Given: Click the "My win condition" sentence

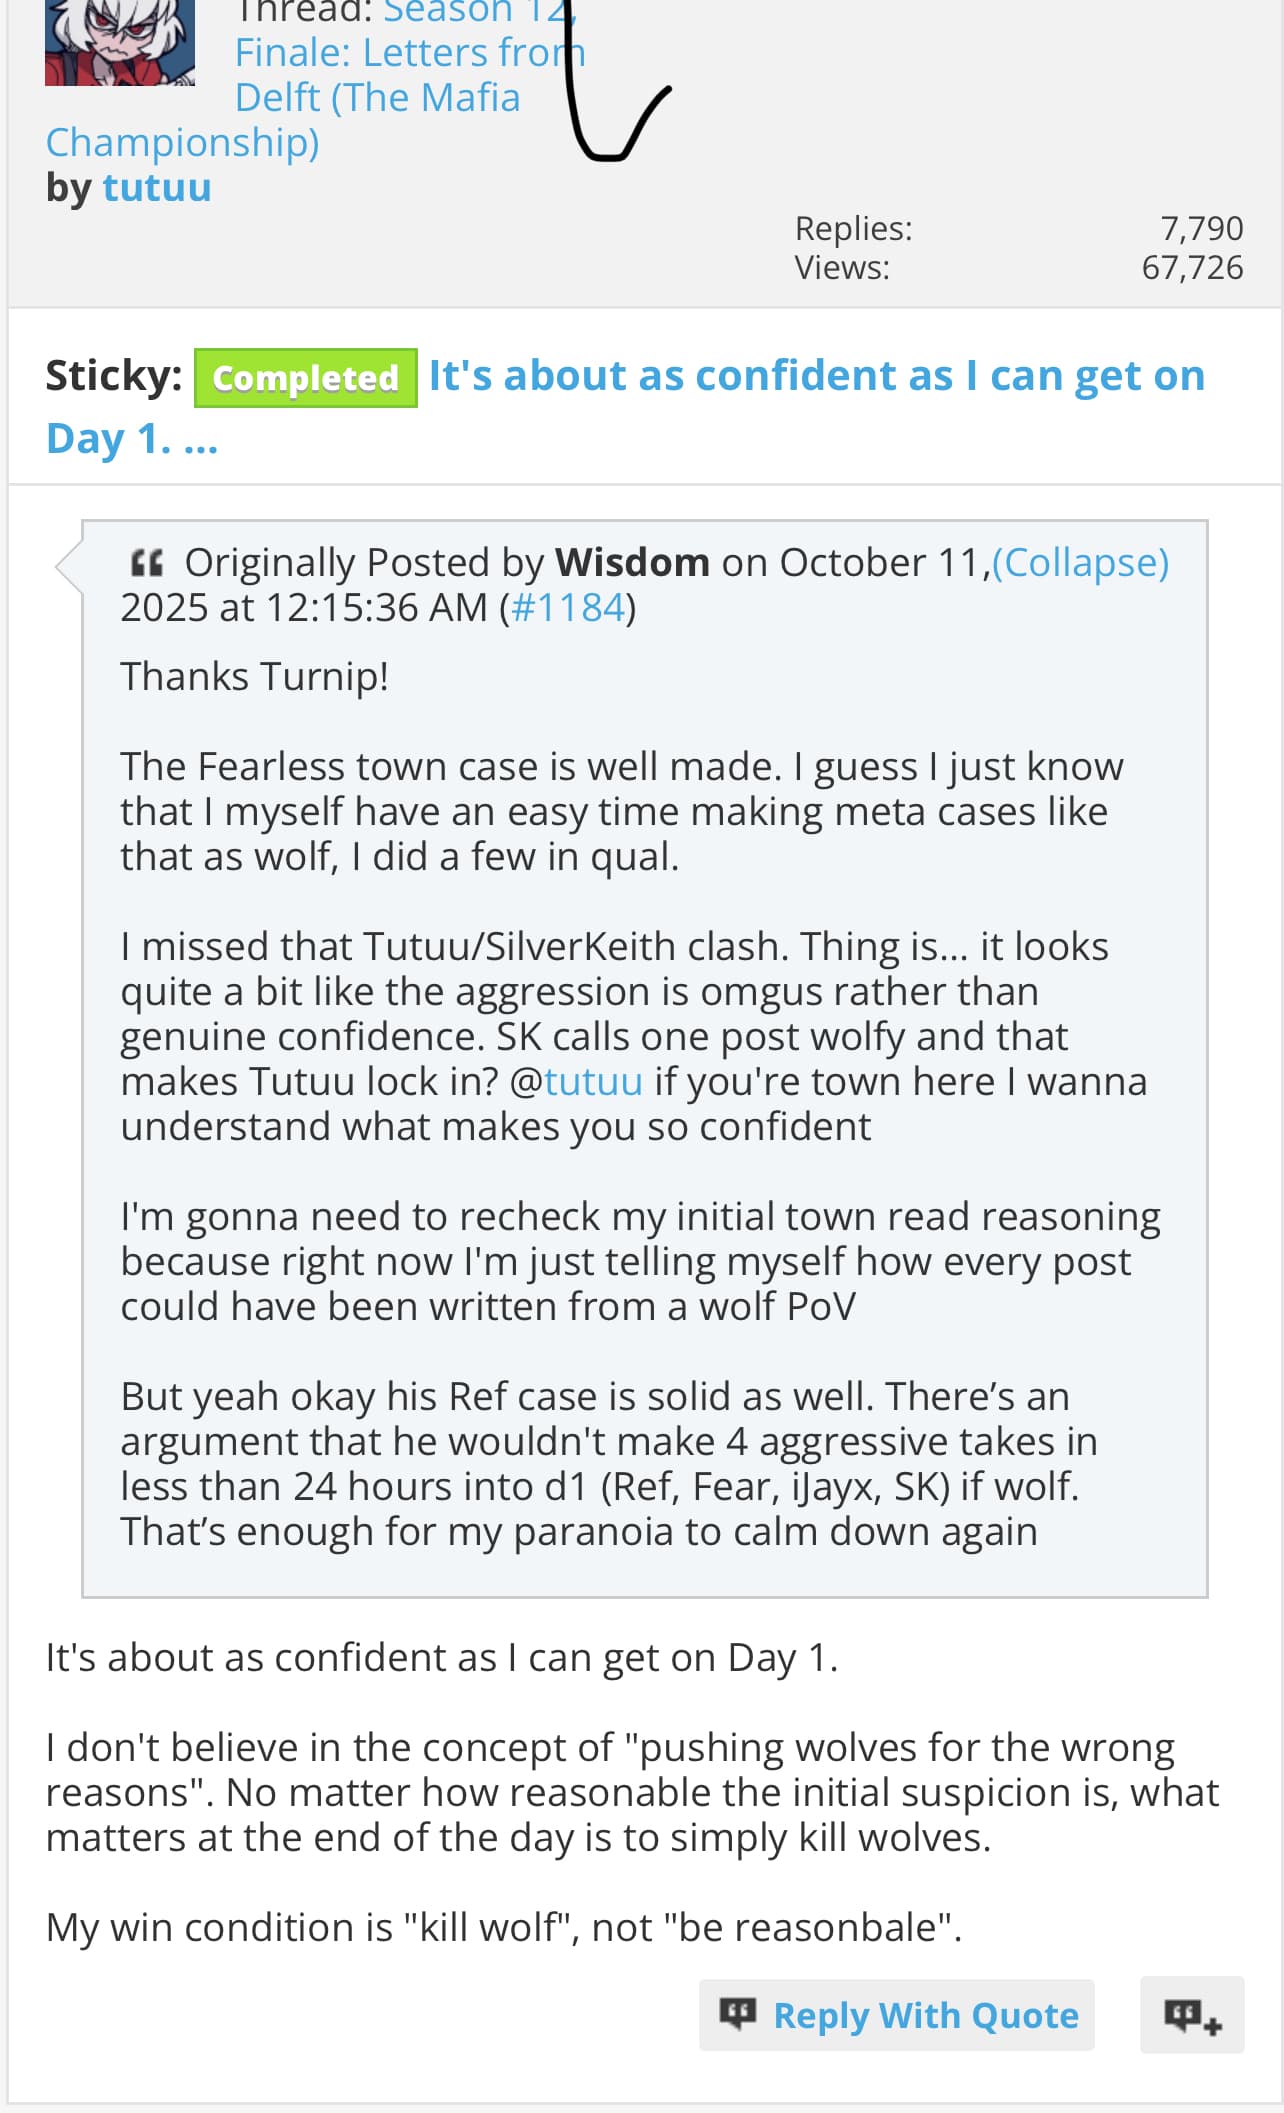Looking at the screenshot, I should pos(503,1927).
